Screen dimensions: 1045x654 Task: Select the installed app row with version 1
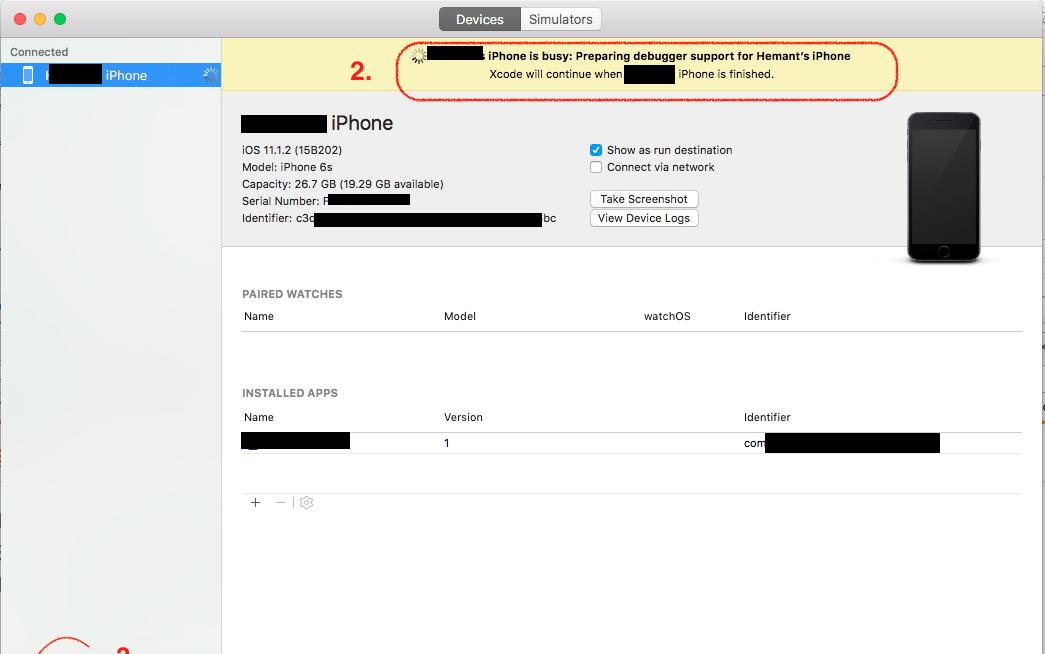click(631, 443)
